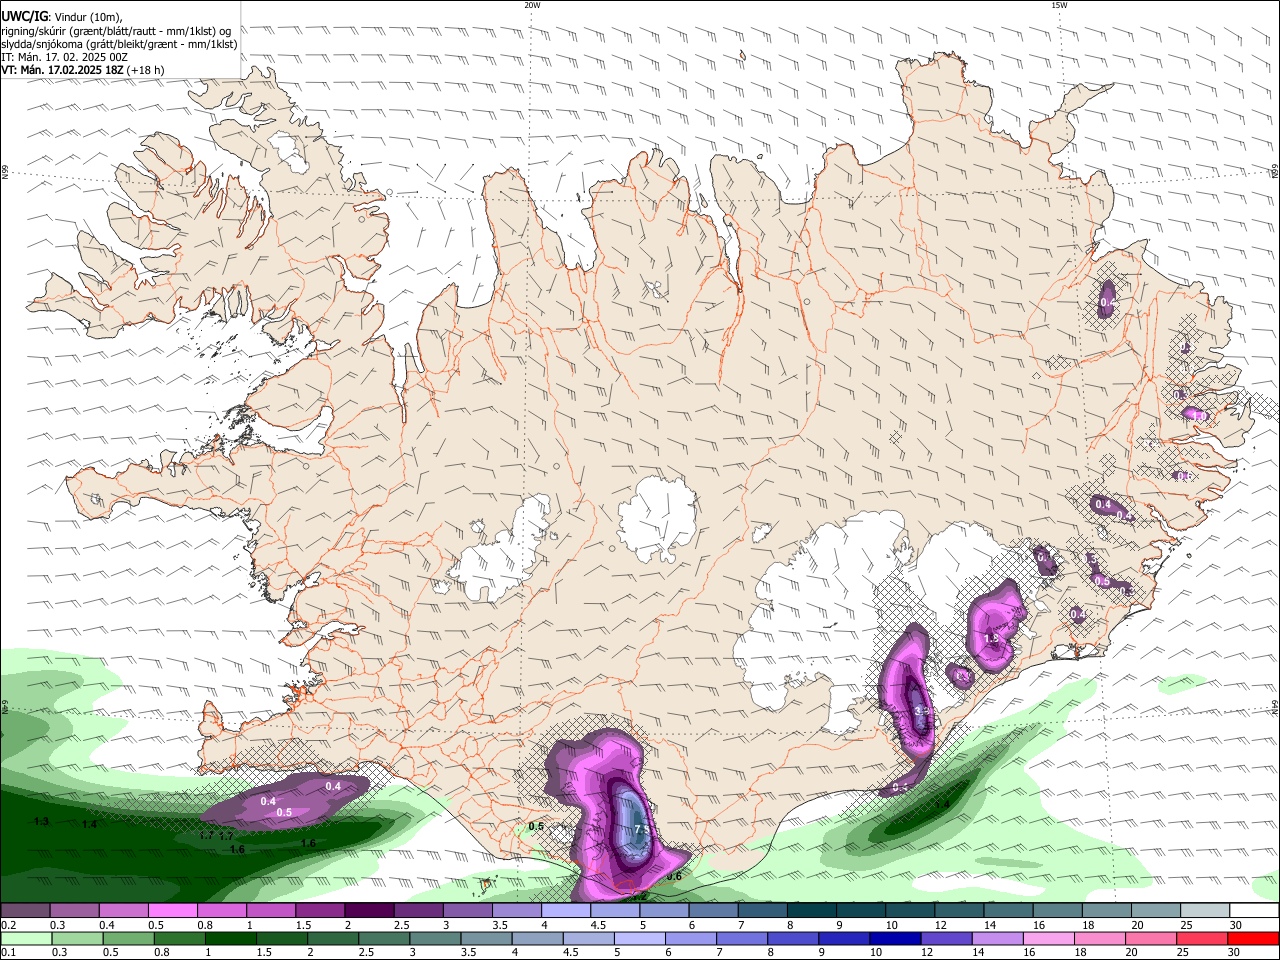Pick the snow scale swatch between 0.5 and 0.8
This screenshot has width=1280, height=960.
click(x=172, y=911)
